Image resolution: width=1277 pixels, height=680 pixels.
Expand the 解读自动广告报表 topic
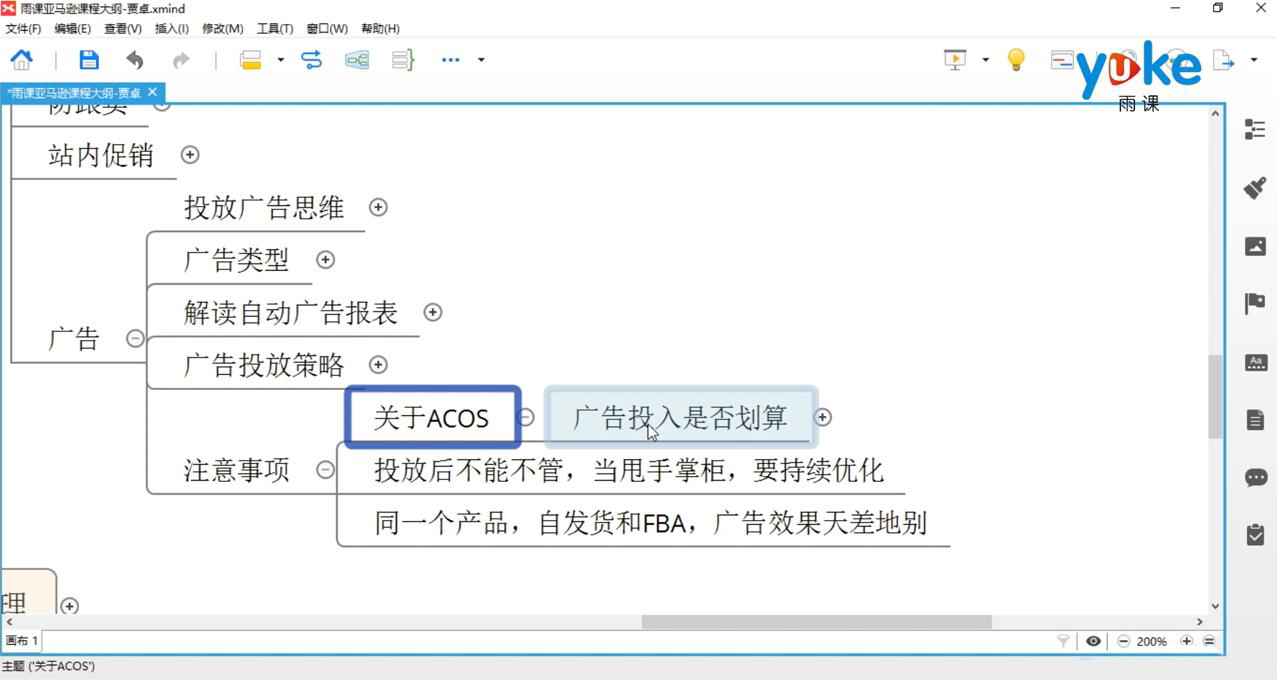tap(432, 312)
